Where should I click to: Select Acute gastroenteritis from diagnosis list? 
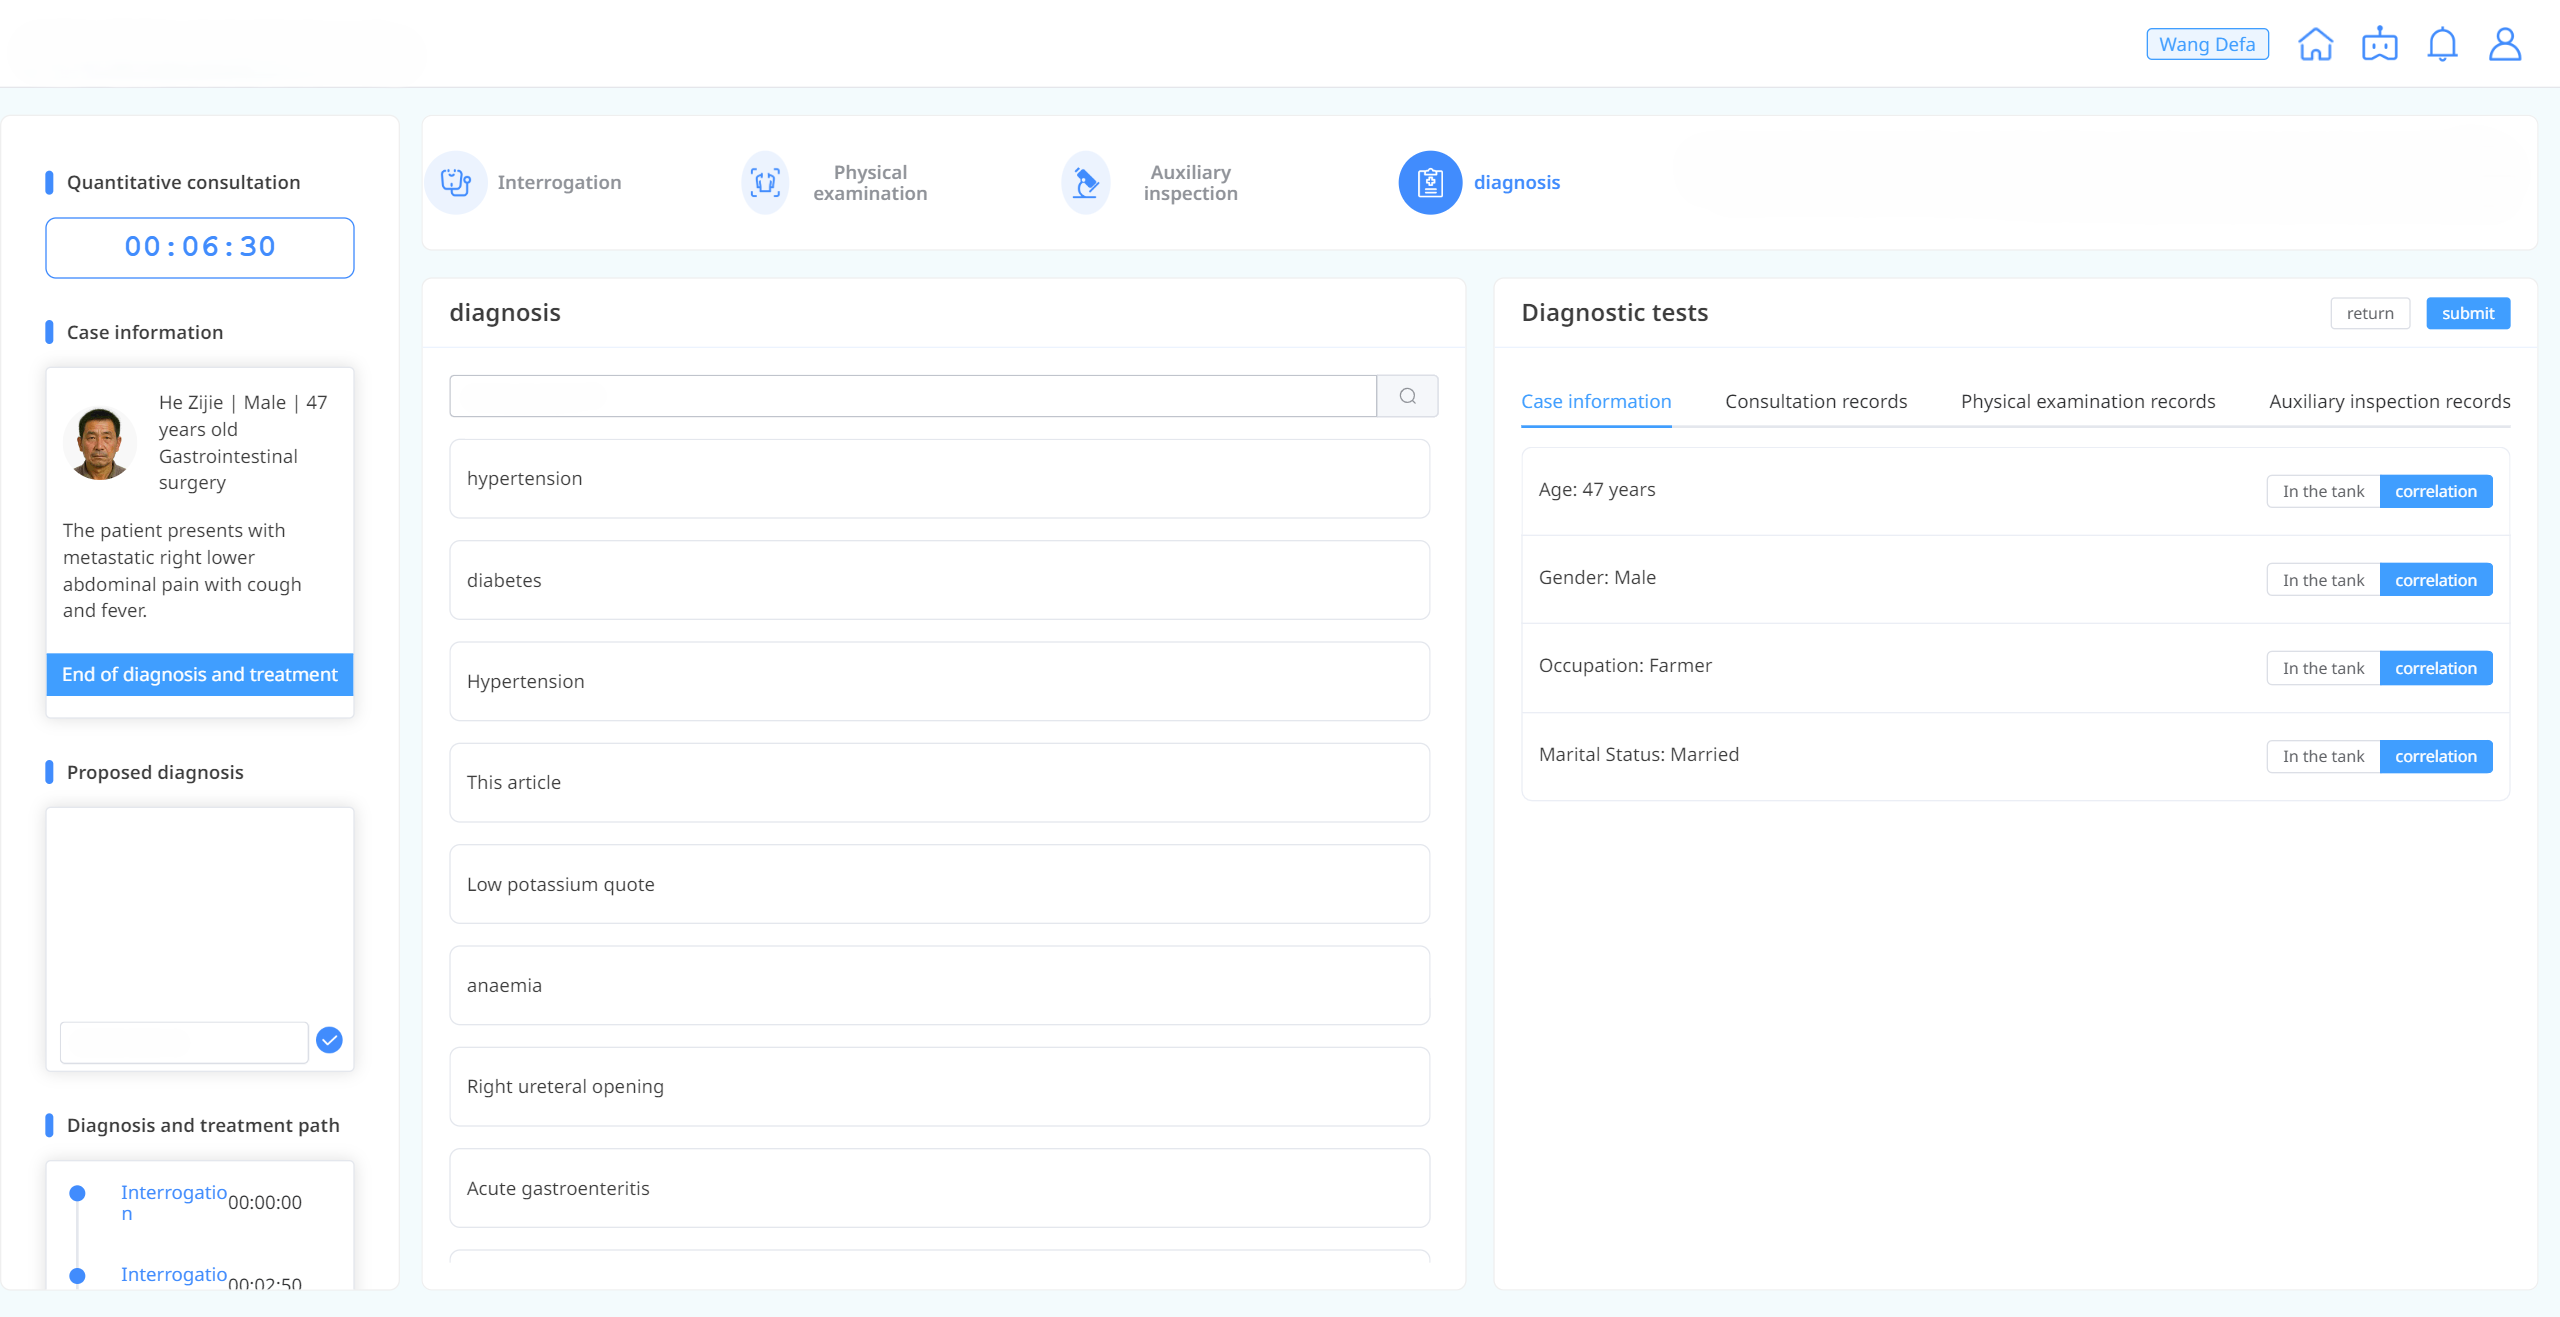click(x=938, y=1188)
